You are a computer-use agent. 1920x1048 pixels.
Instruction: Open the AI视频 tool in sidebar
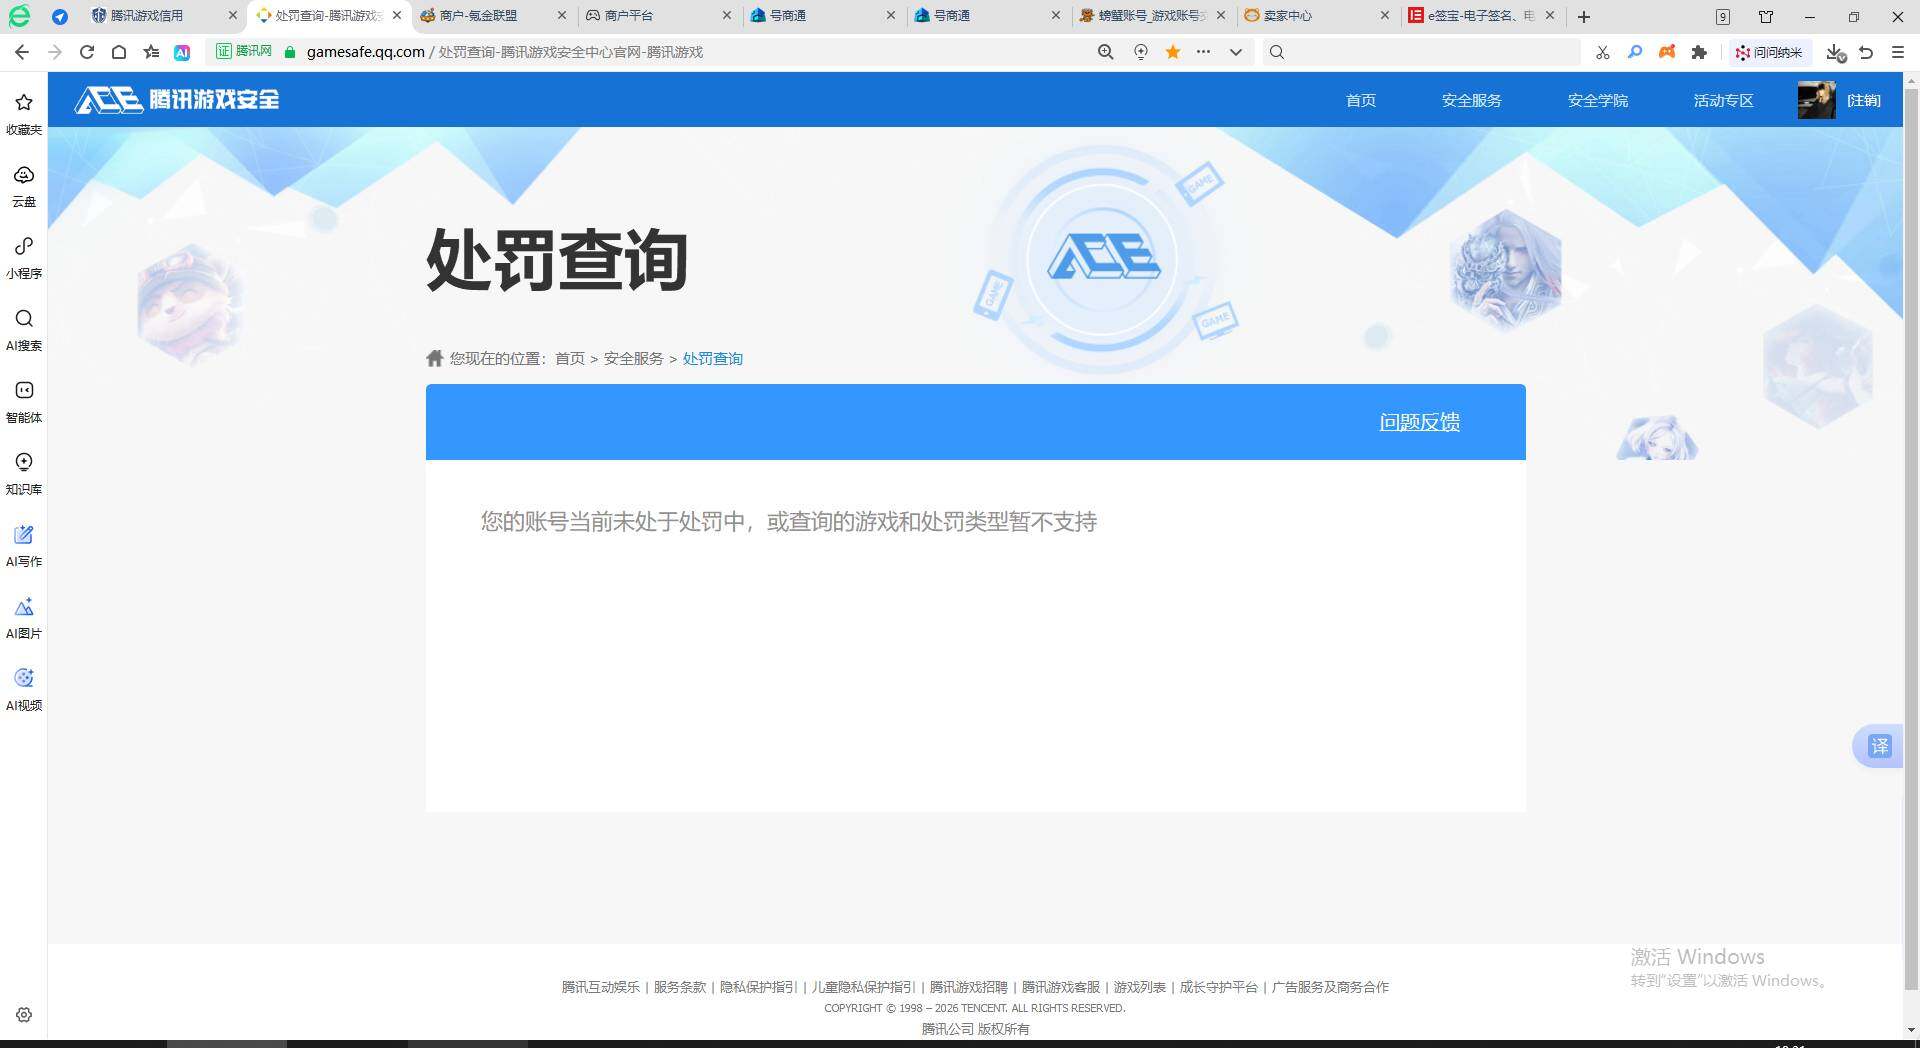23,688
